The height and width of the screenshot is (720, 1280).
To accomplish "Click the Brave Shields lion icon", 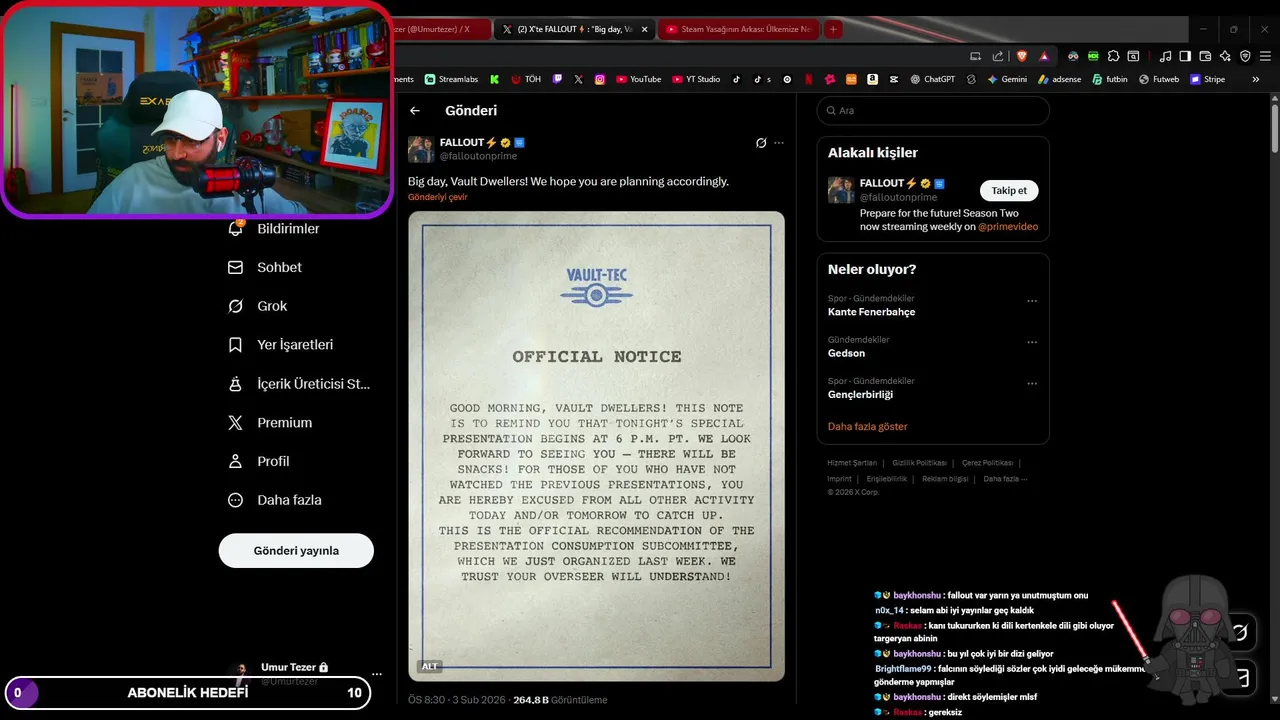I will [x=1021, y=56].
